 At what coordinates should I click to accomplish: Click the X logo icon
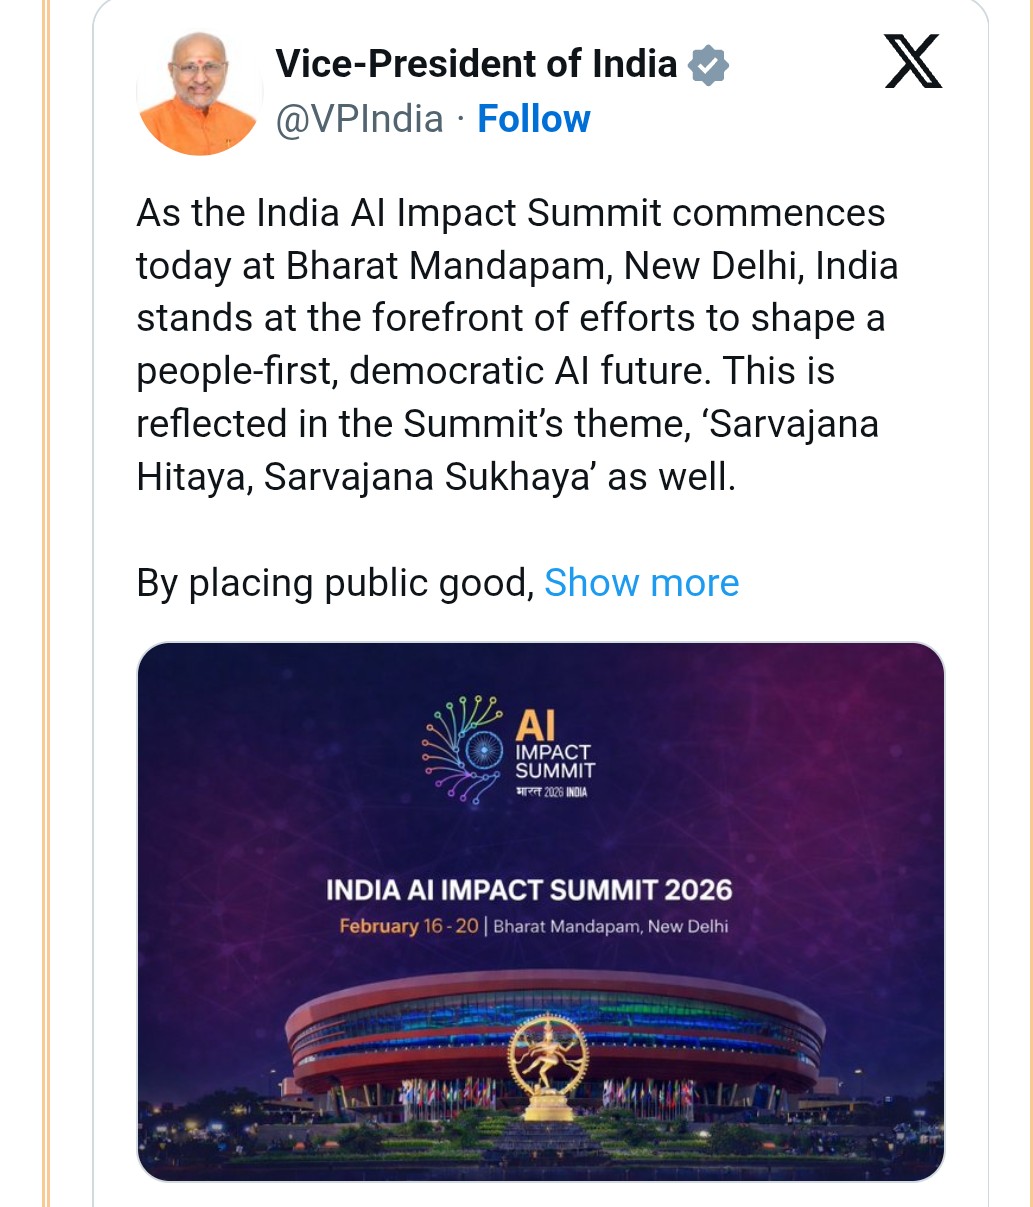click(x=913, y=62)
